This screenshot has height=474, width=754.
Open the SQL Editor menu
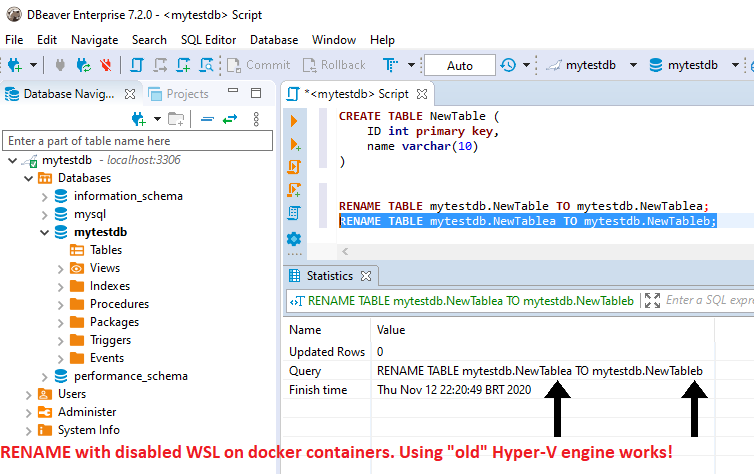[209, 40]
